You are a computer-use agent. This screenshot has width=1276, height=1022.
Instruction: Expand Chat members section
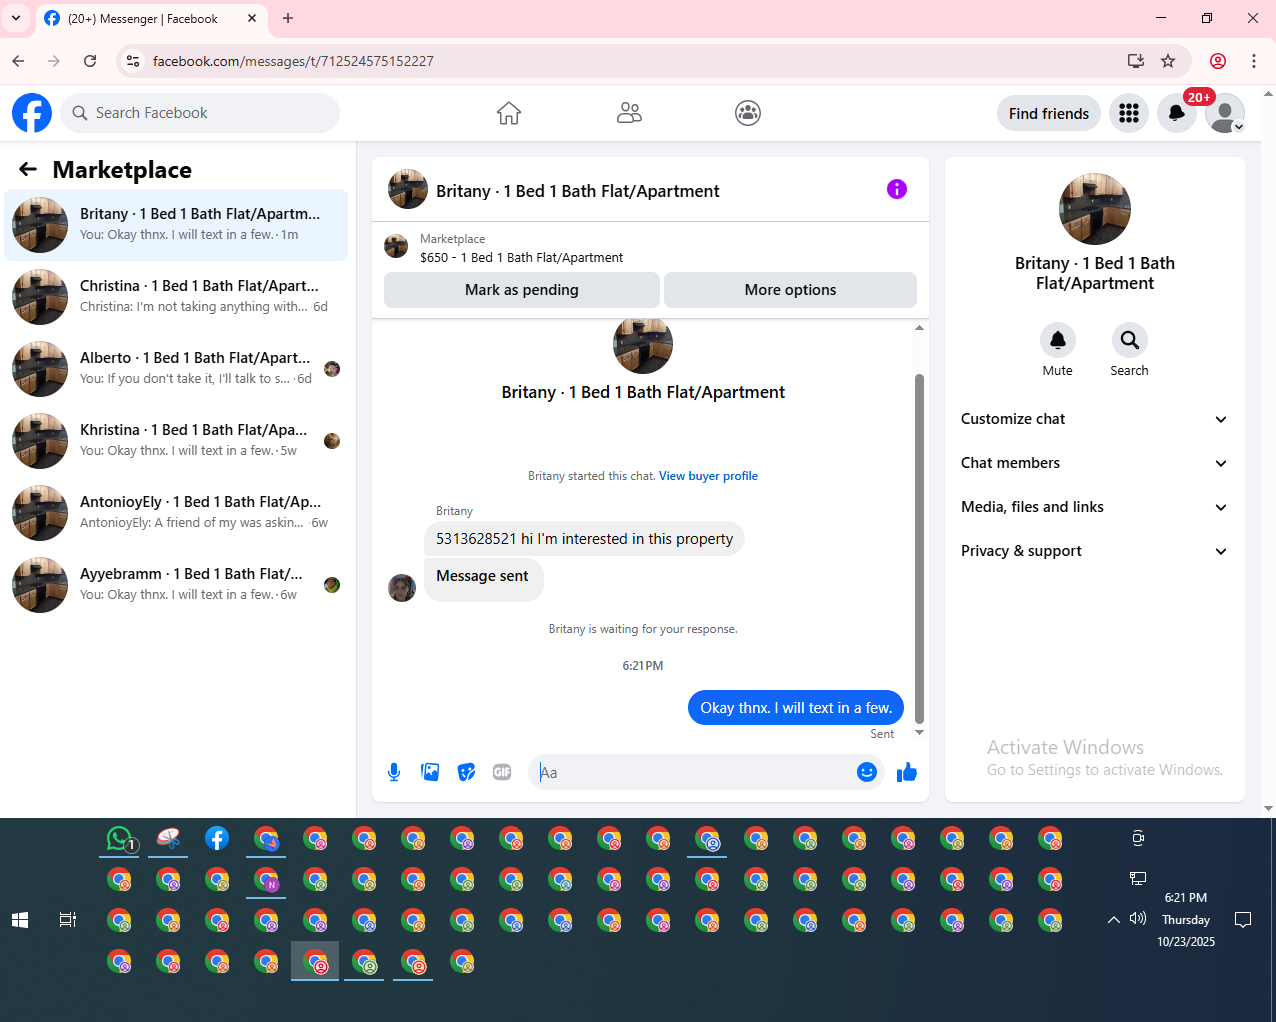click(x=1094, y=463)
